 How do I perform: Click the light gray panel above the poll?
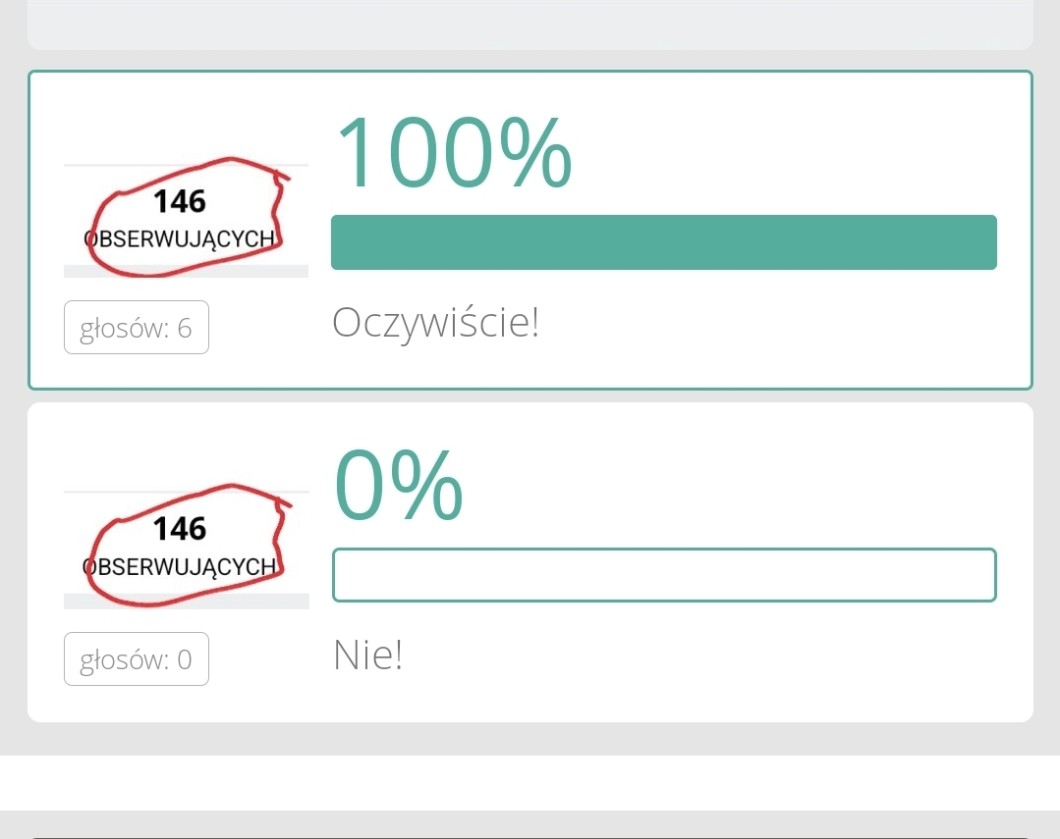530,24
